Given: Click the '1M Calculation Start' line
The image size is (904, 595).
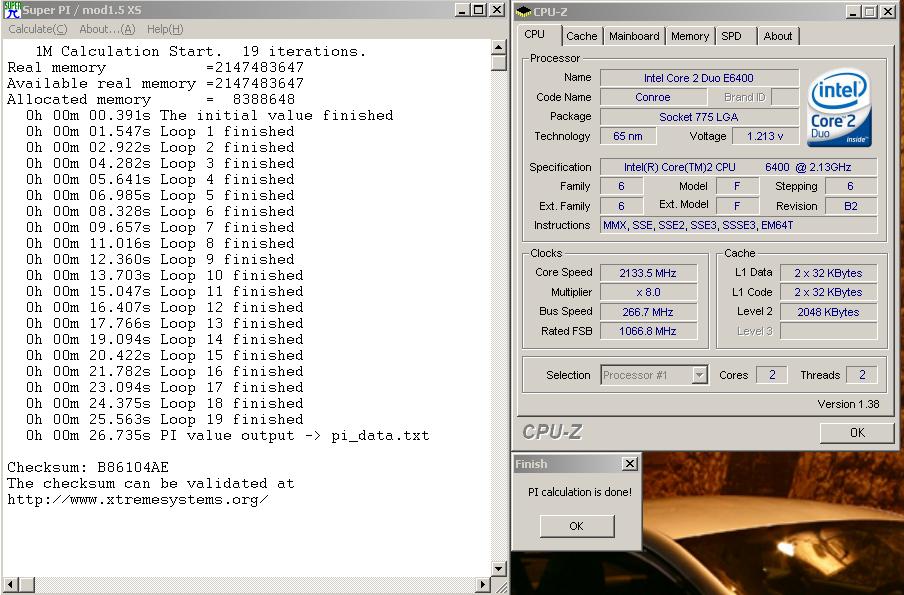Looking at the screenshot, I should (201, 51).
